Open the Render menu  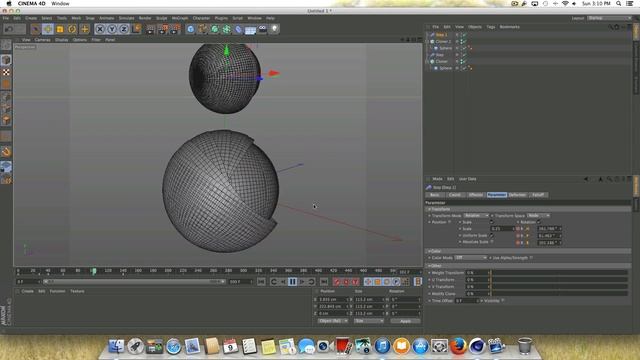click(x=145, y=18)
